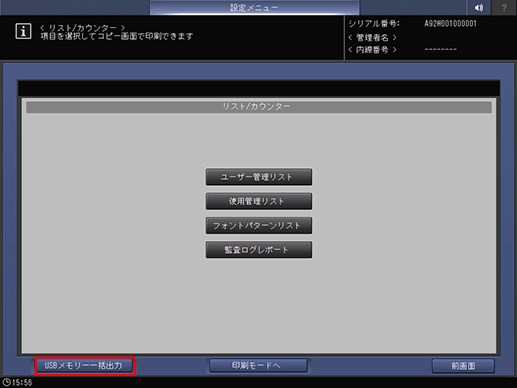Click the リスト/カウンター panel header
The height and width of the screenshot is (388, 517).
click(x=259, y=107)
